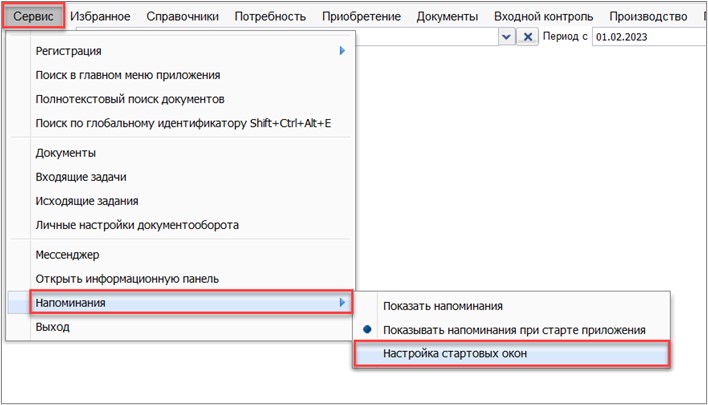
Task: Open the Приобретение menu
Action: tap(361, 16)
